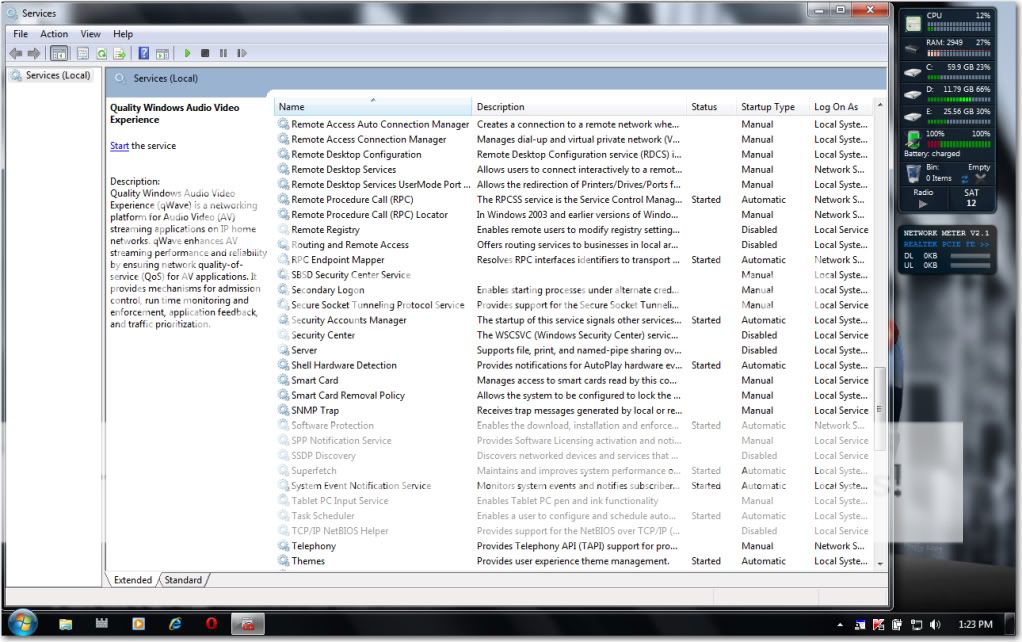Open Help using the blue question-mark icon

pos(144,53)
